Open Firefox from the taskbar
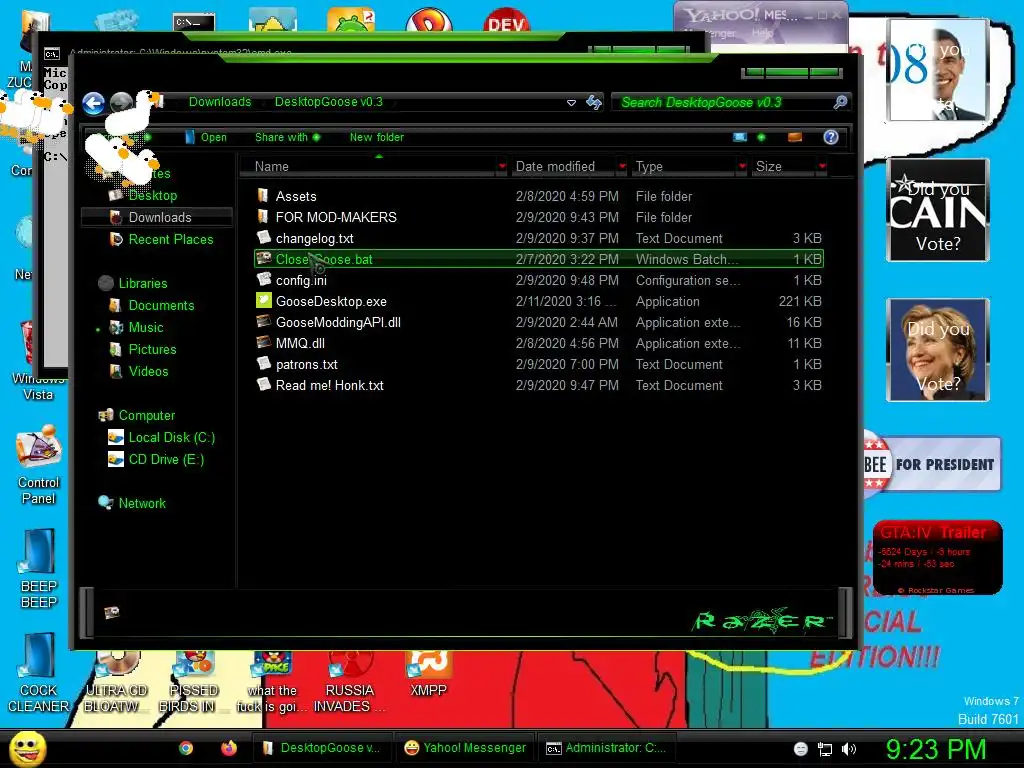This screenshot has width=1024, height=768. click(x=229, y=748)
